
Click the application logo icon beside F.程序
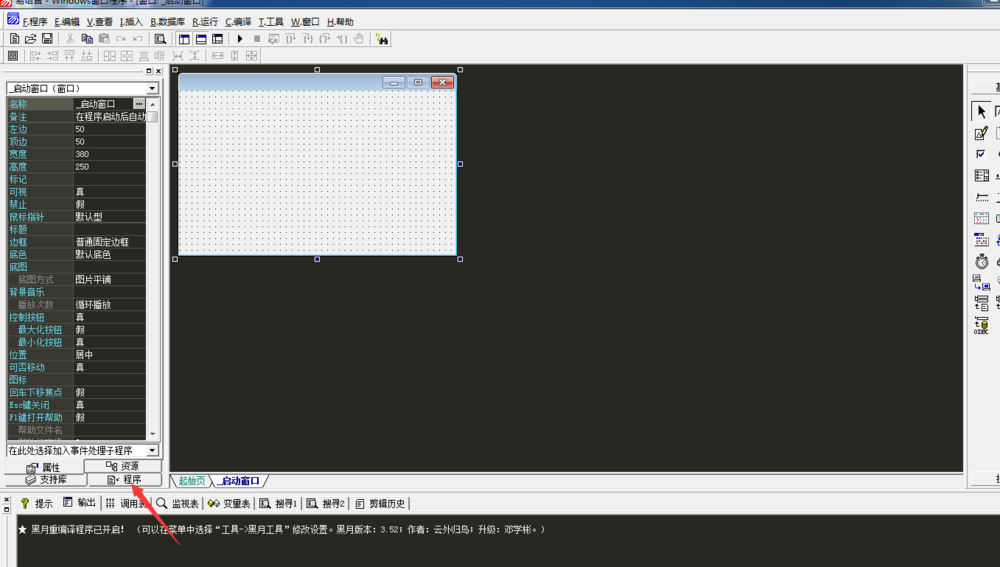pos(13,20)
